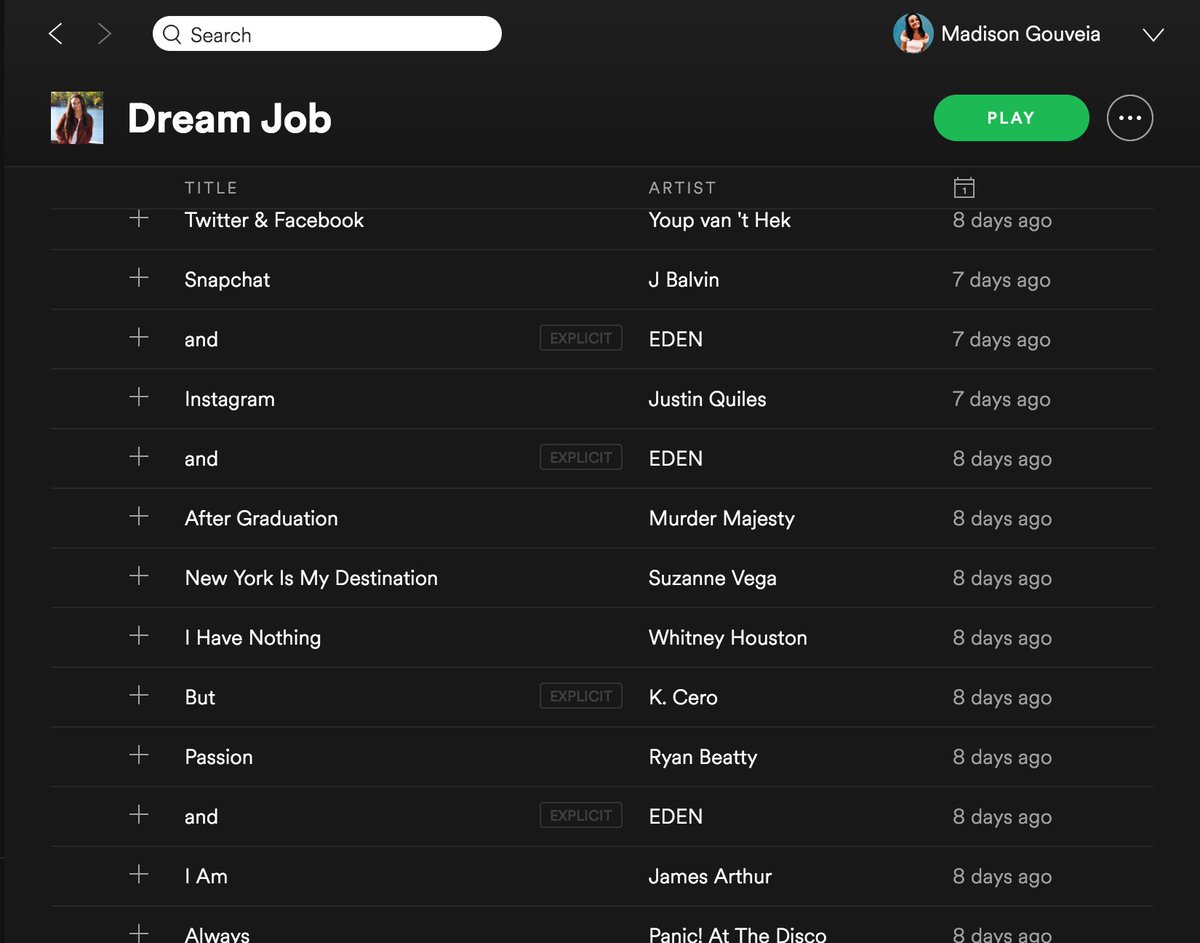Viewport: 1200px width, 943px height.
Task: Open the Madison Gouveia profile link
Action: pyautogui.click(x=1020, y=34)
